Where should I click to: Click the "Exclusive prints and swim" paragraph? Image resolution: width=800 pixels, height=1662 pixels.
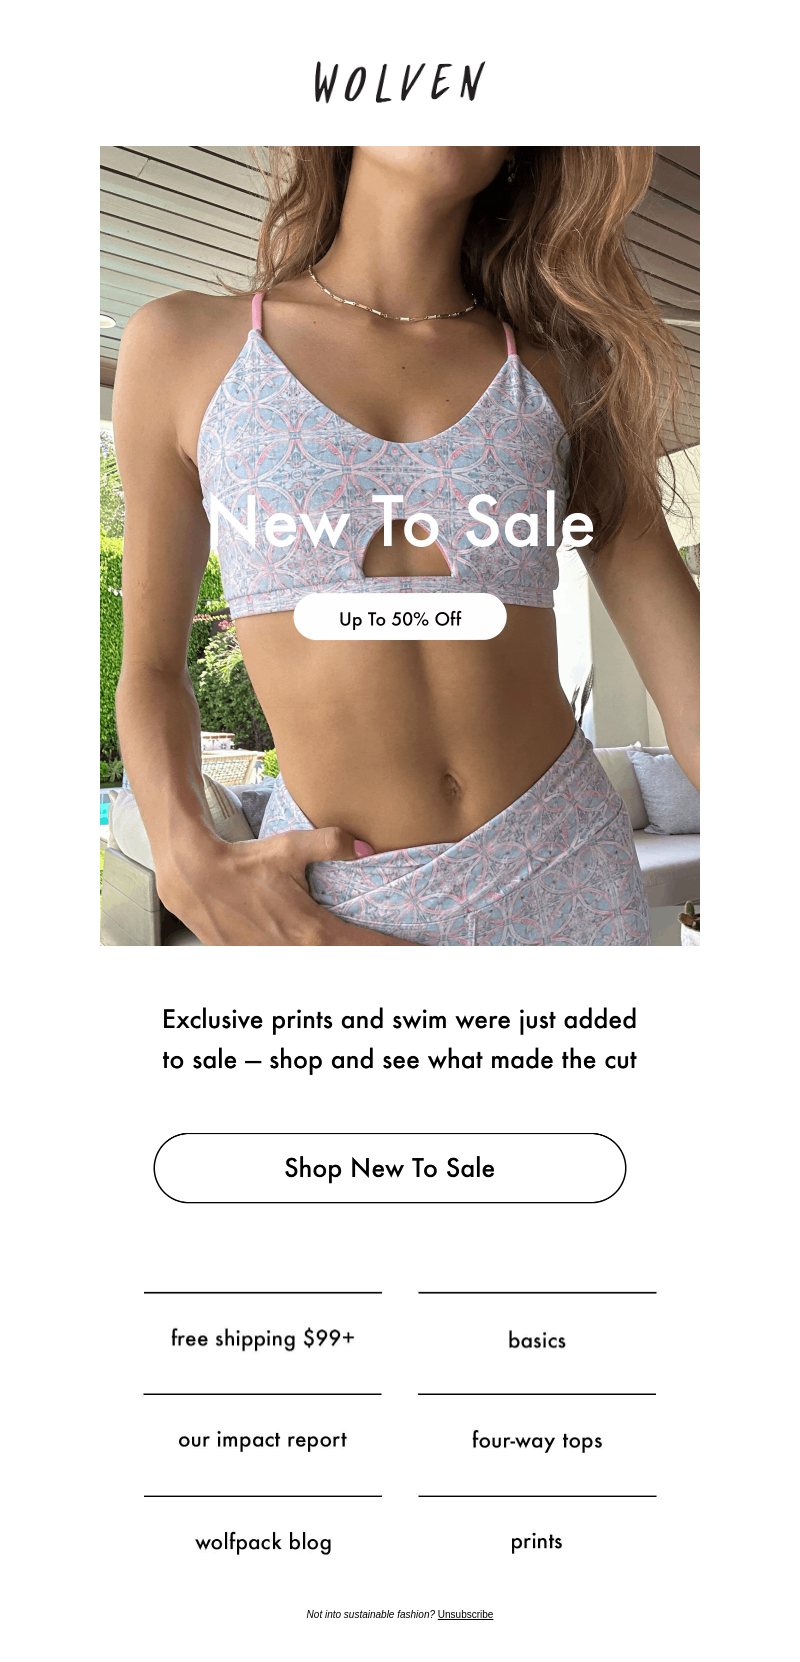click(x=400, y=1039)
